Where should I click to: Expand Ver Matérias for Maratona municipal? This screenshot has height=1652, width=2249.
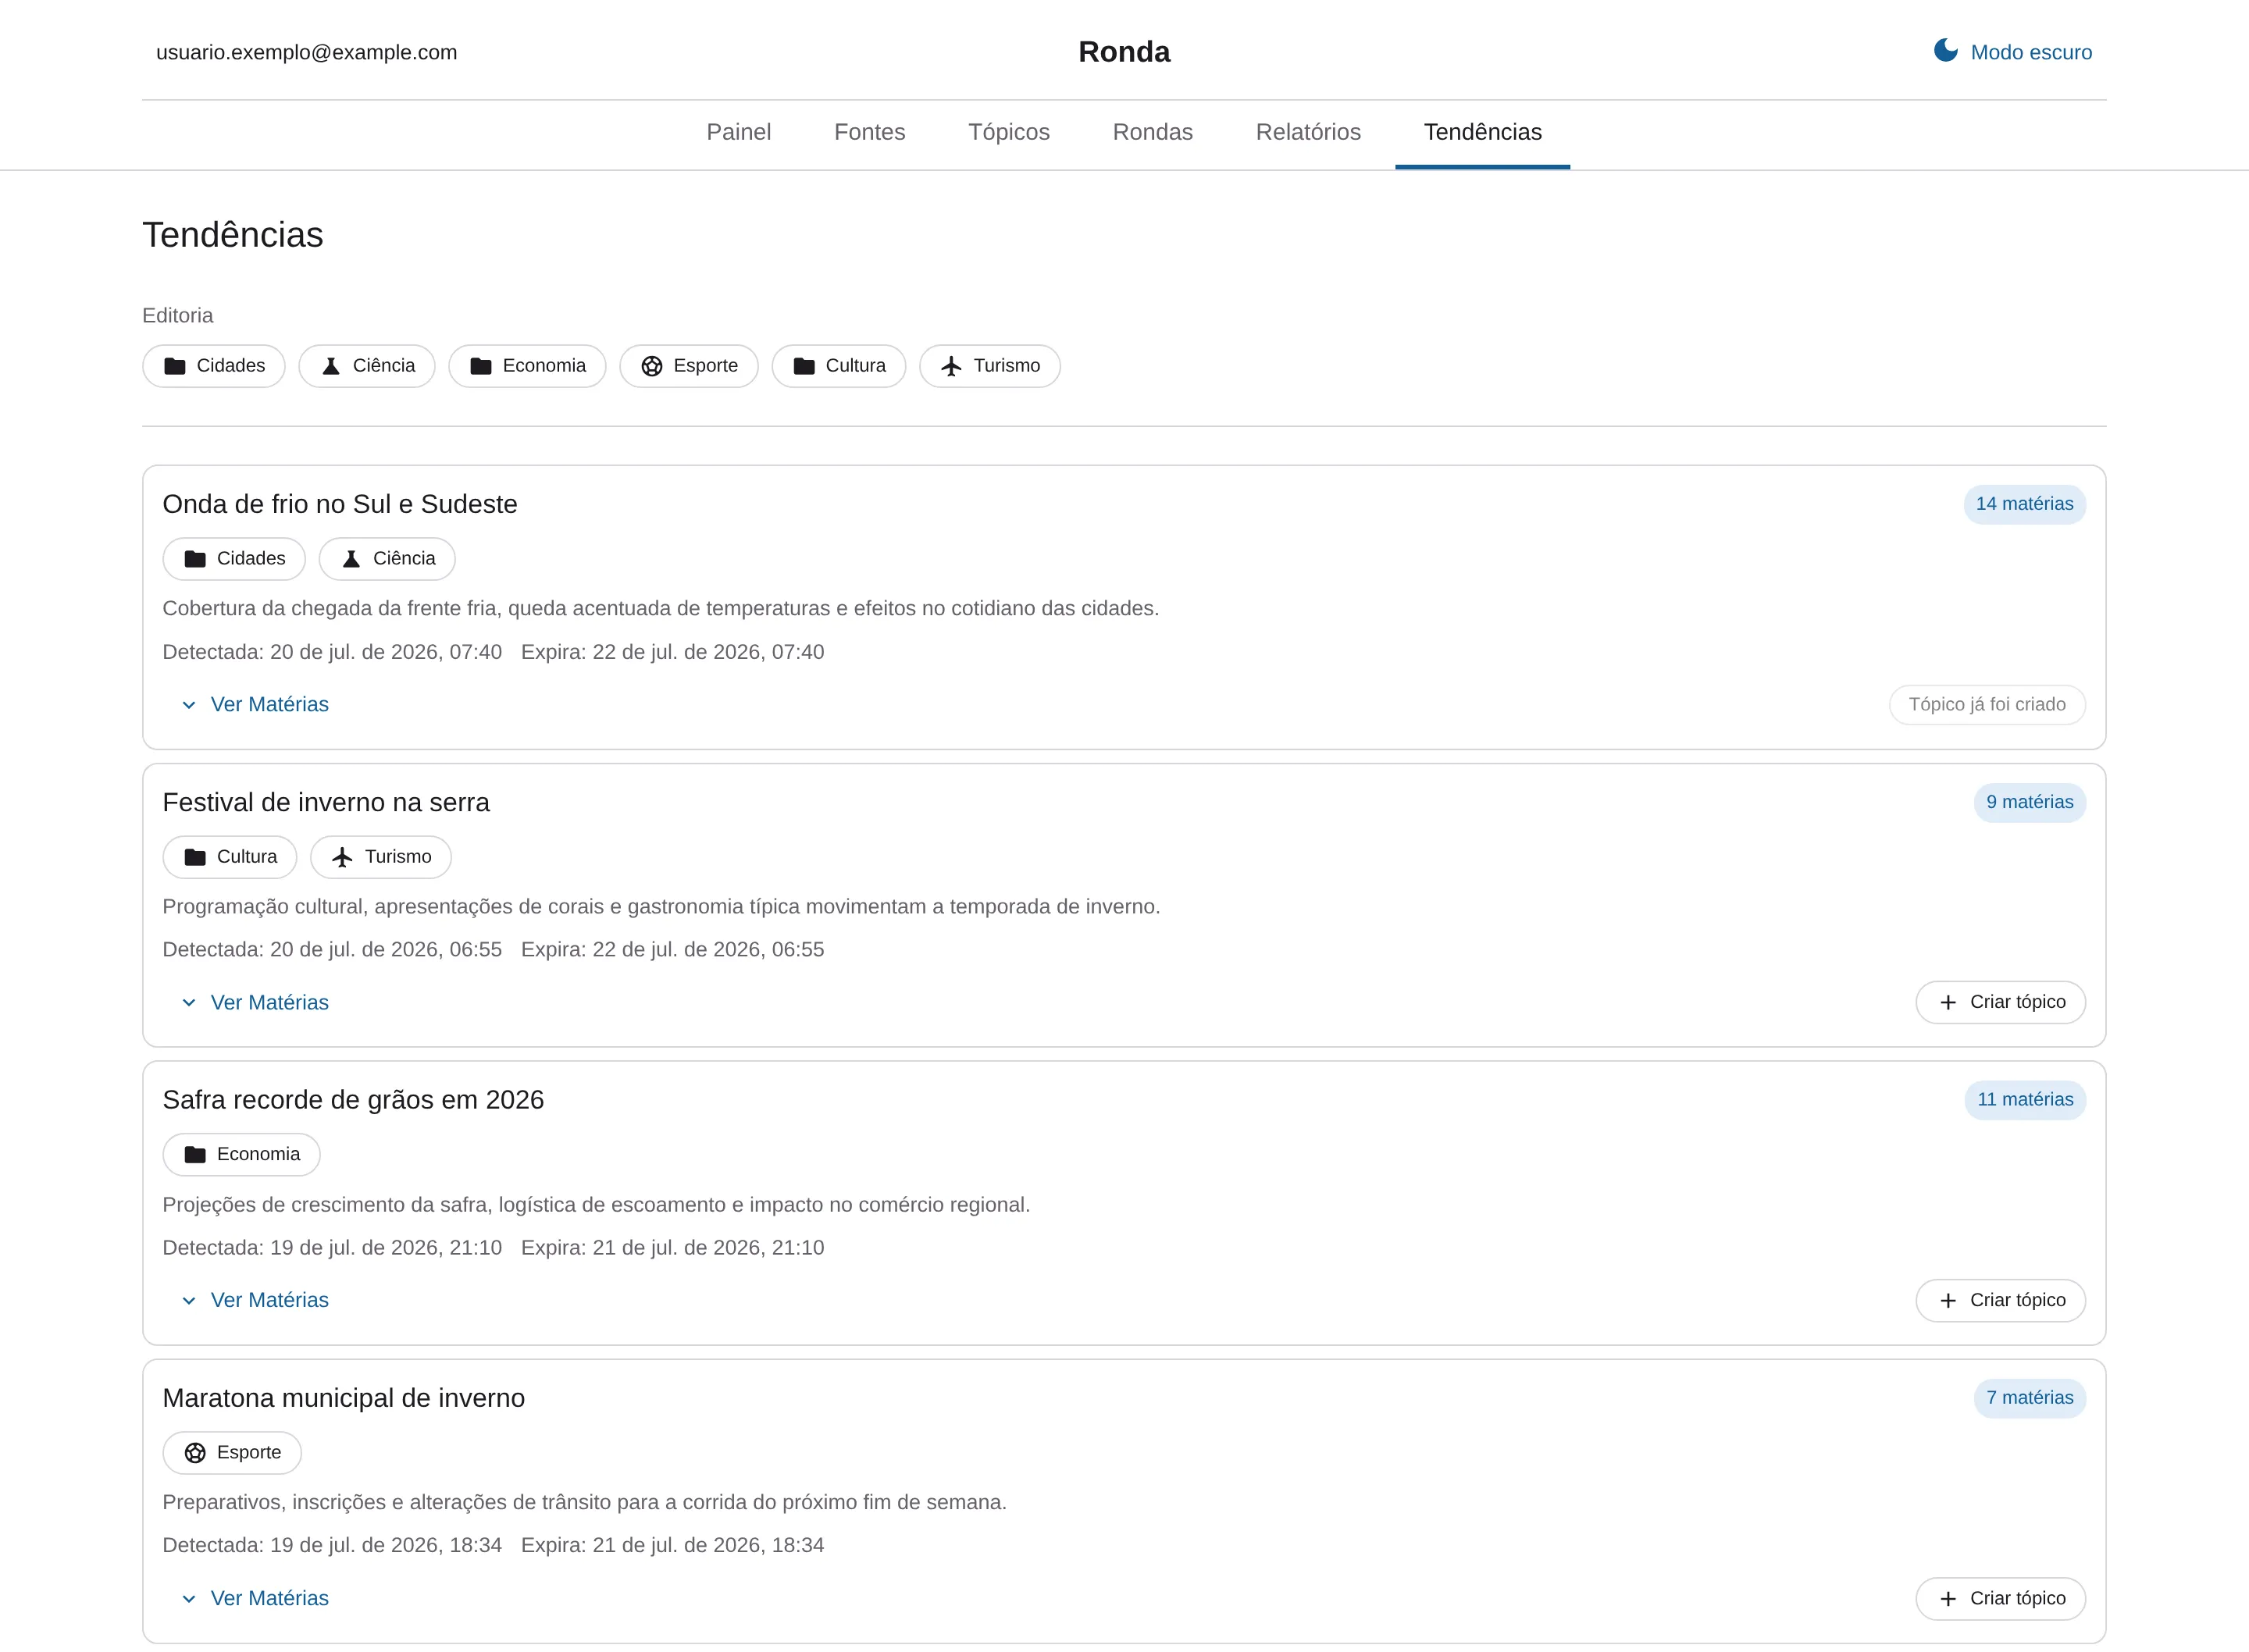[x=255, y=1599]
